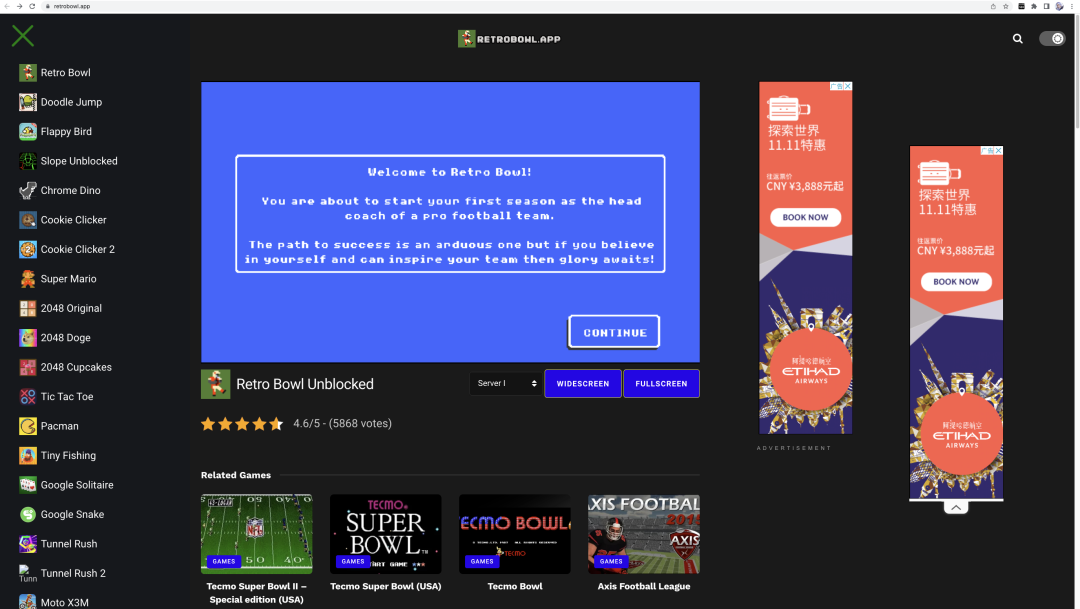Viewport: 1080px width, 609px height.
Task: Open Cookie Clicker 2 icon in sidebar
Action: coord(28,249)
